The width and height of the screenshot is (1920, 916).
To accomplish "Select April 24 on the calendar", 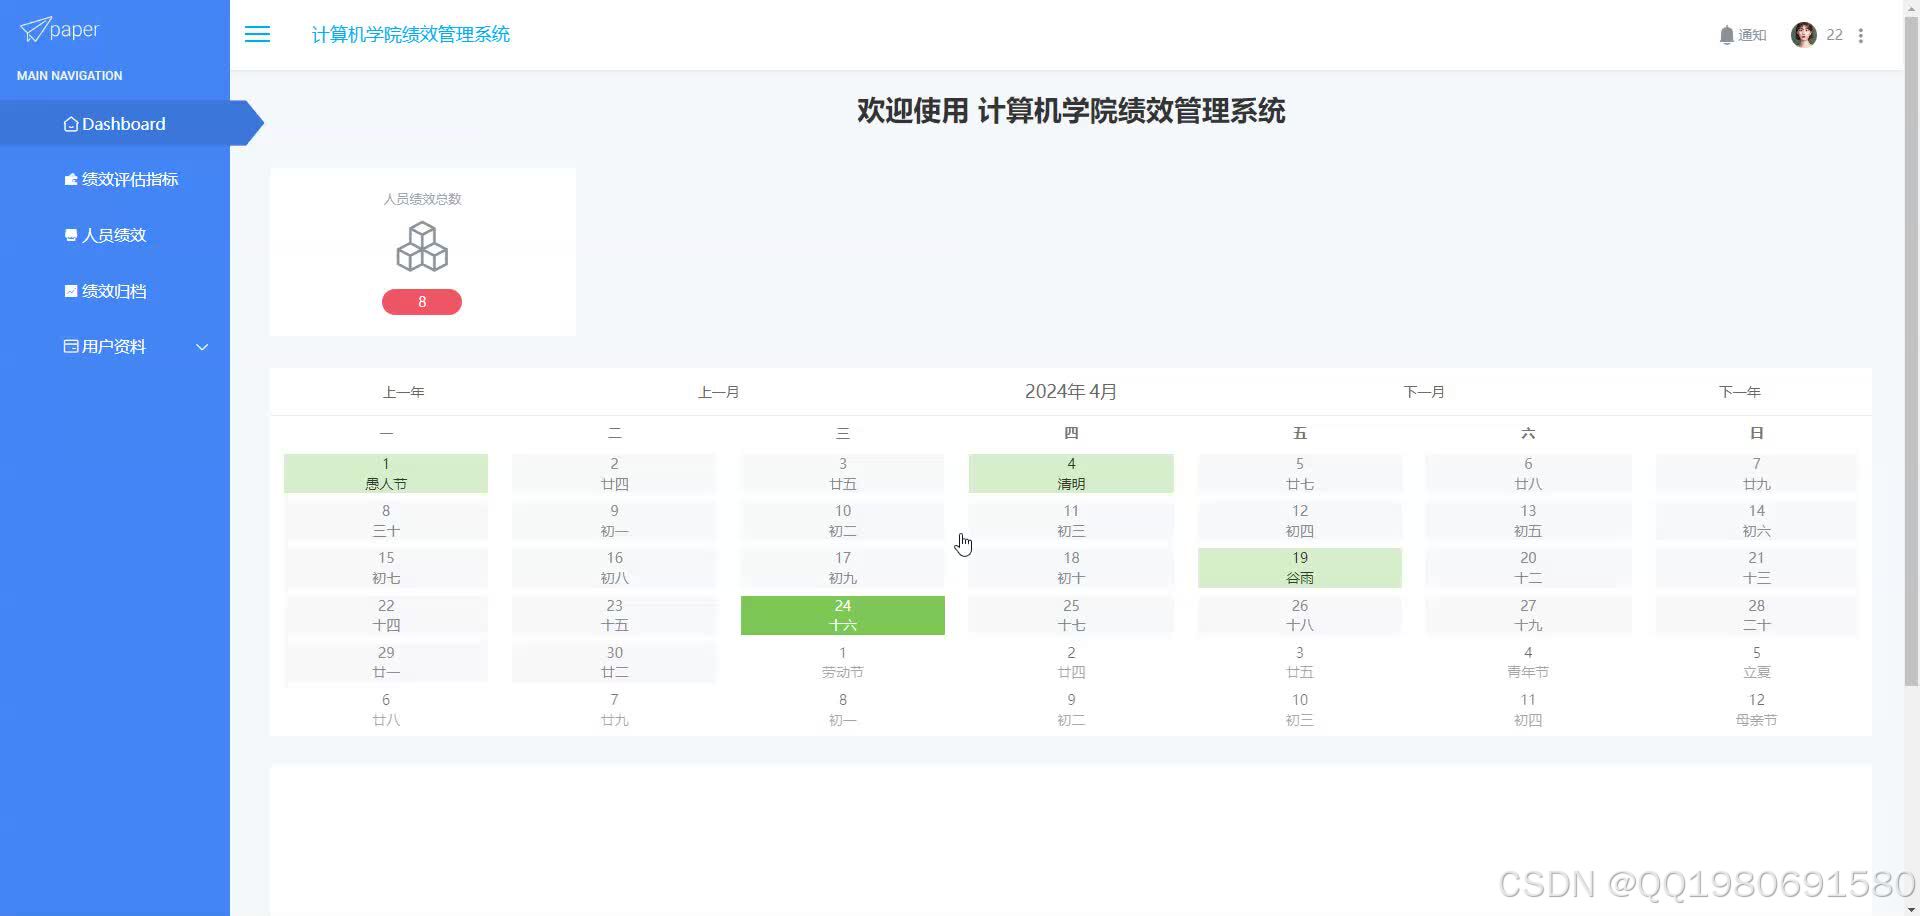I will [x=842, y=614].
